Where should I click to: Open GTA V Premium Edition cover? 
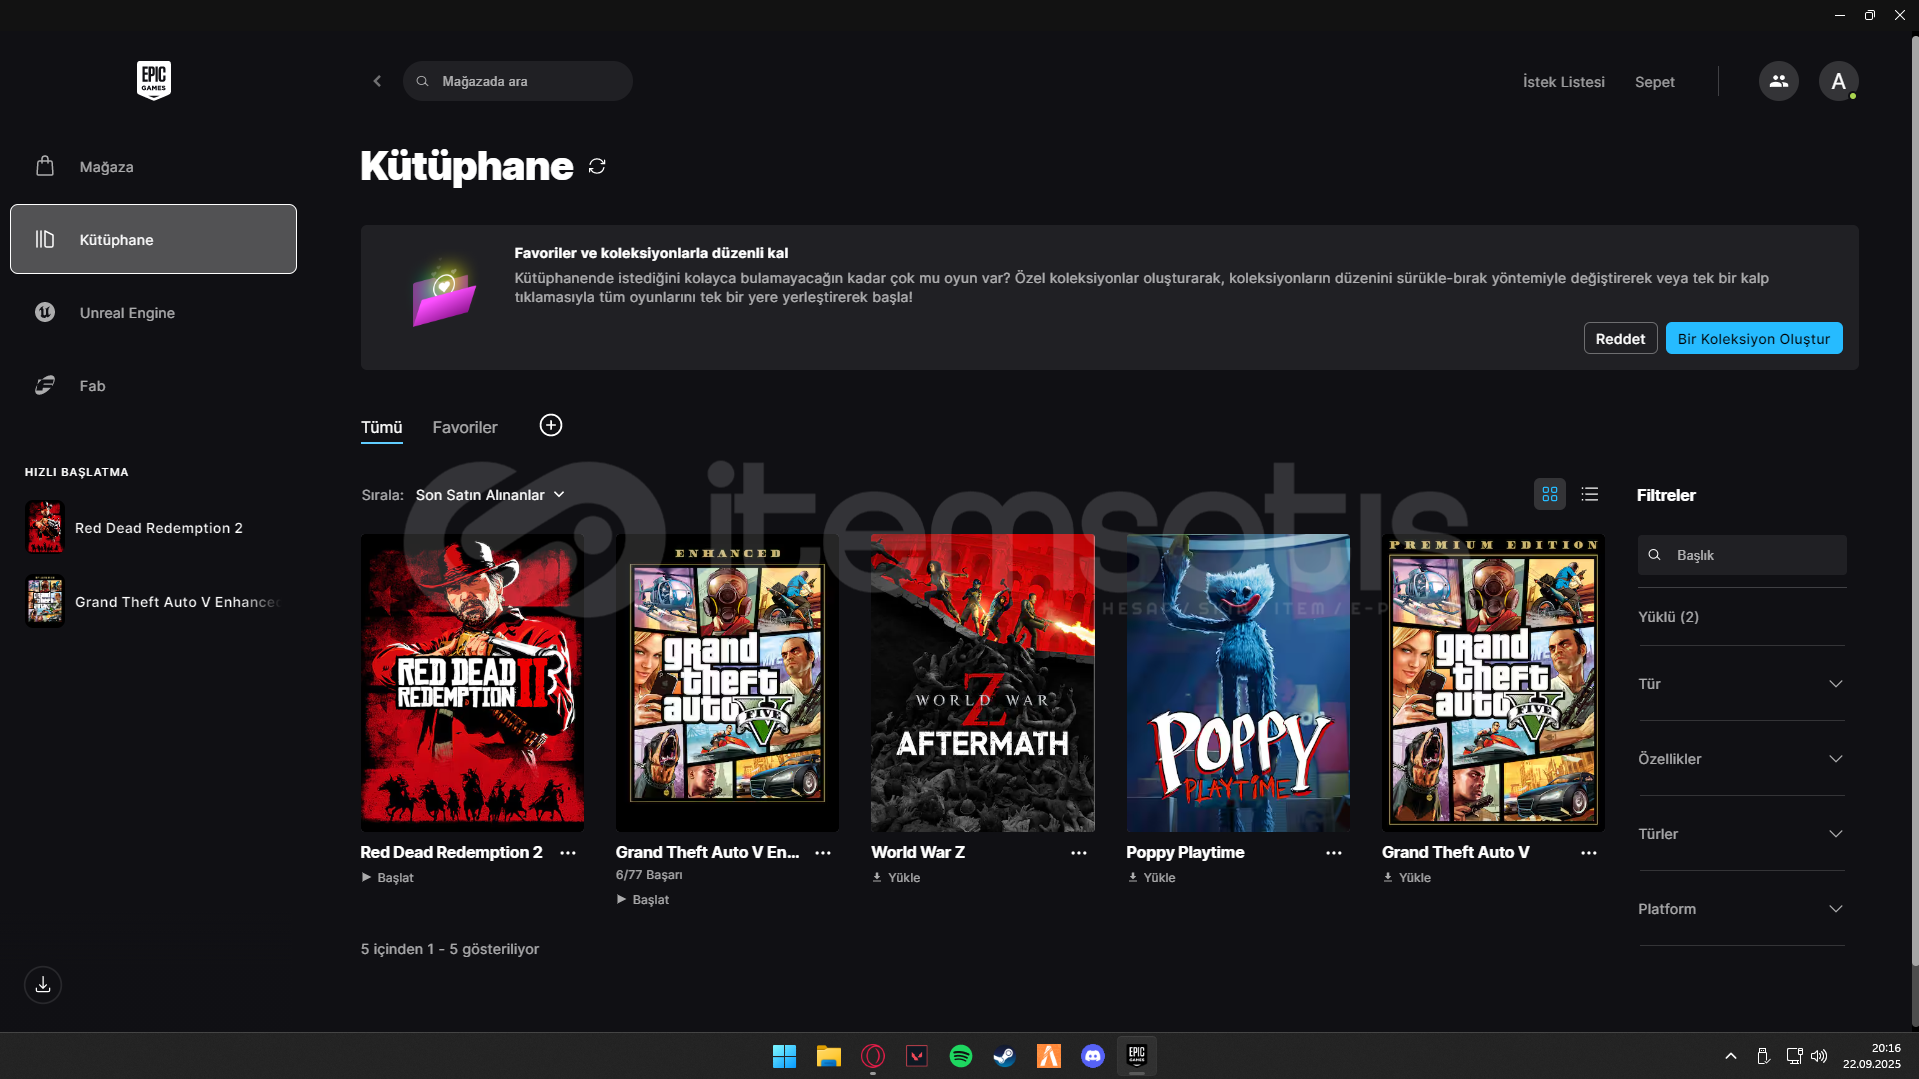[1493, 682]
